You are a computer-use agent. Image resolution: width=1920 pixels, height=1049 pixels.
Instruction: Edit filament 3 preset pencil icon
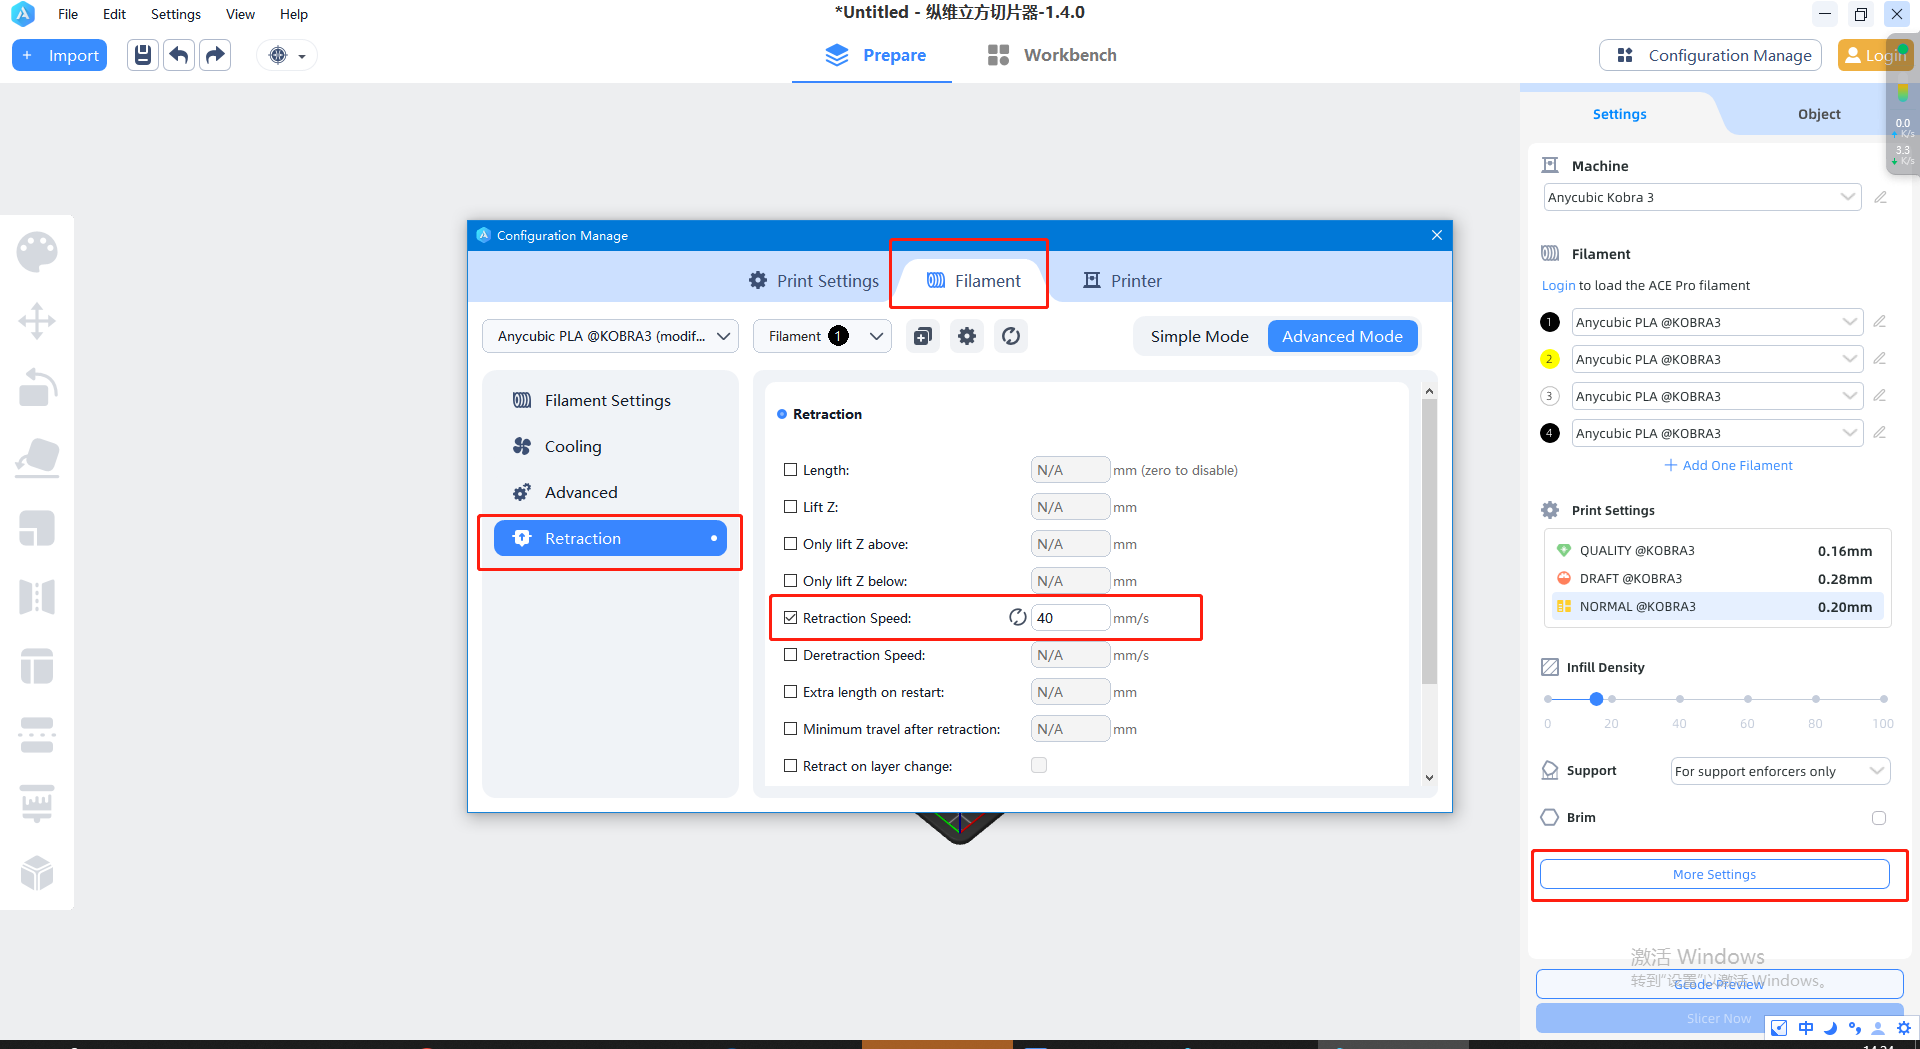1880,396
